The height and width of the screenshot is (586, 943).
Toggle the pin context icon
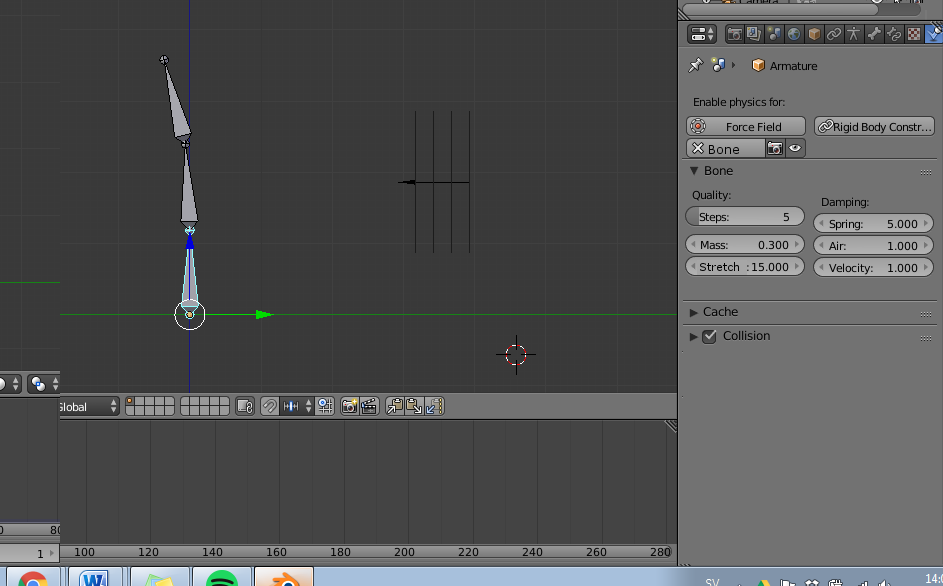pyautogui.click(x=696, y=65)
